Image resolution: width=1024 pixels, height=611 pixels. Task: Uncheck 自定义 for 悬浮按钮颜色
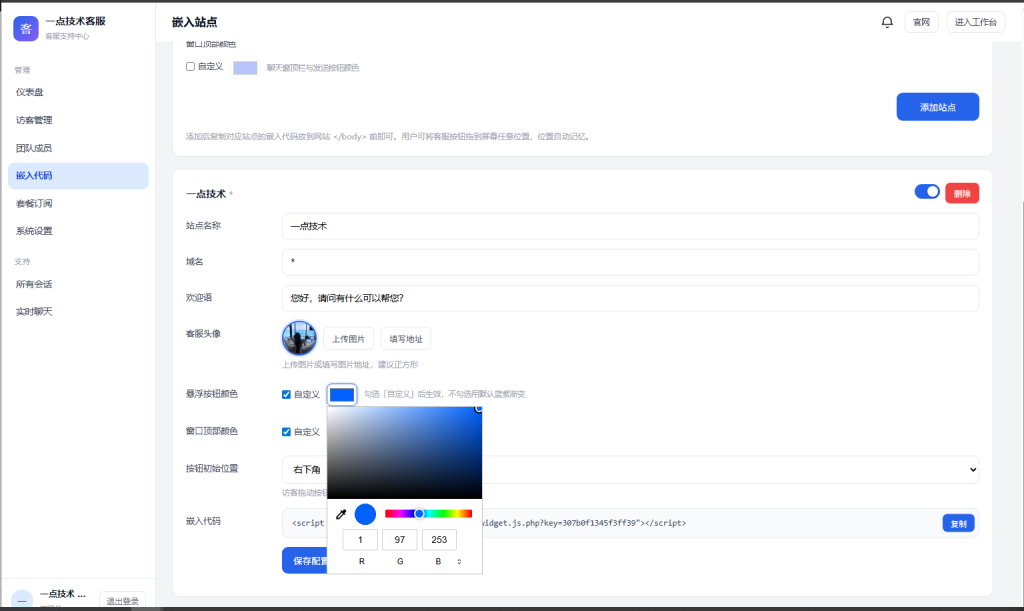click(x=286, y=394)
